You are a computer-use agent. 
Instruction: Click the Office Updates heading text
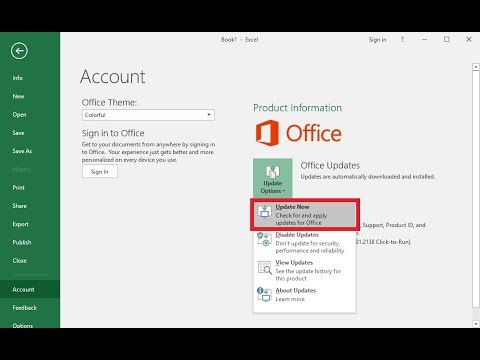pyautogui.click(x=330, y=166)
